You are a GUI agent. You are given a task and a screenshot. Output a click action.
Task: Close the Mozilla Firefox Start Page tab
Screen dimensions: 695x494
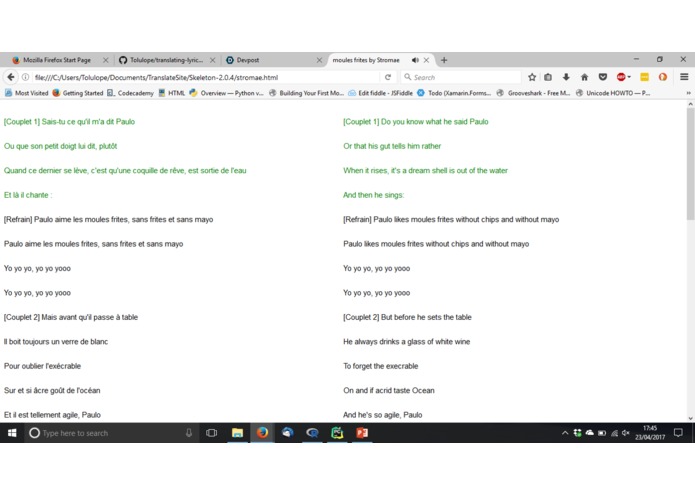click(105, 60)
